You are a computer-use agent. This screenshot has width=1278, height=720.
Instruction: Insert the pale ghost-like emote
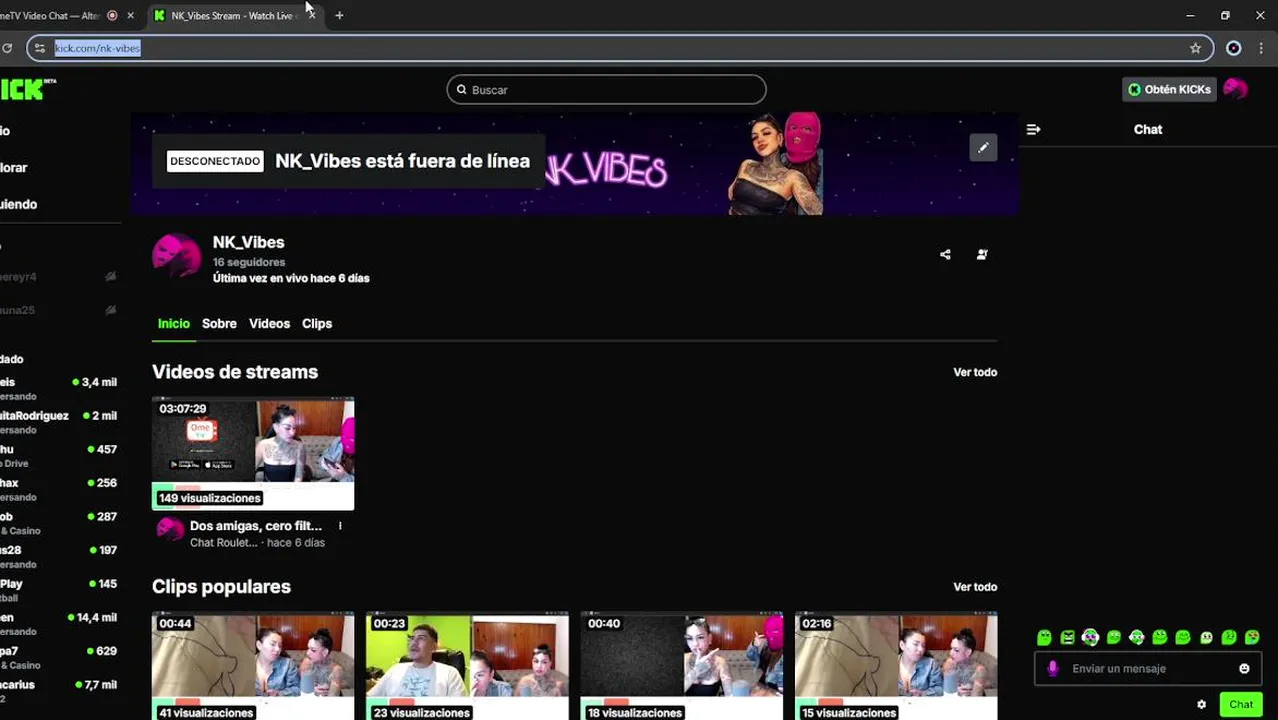(1206, 637)
